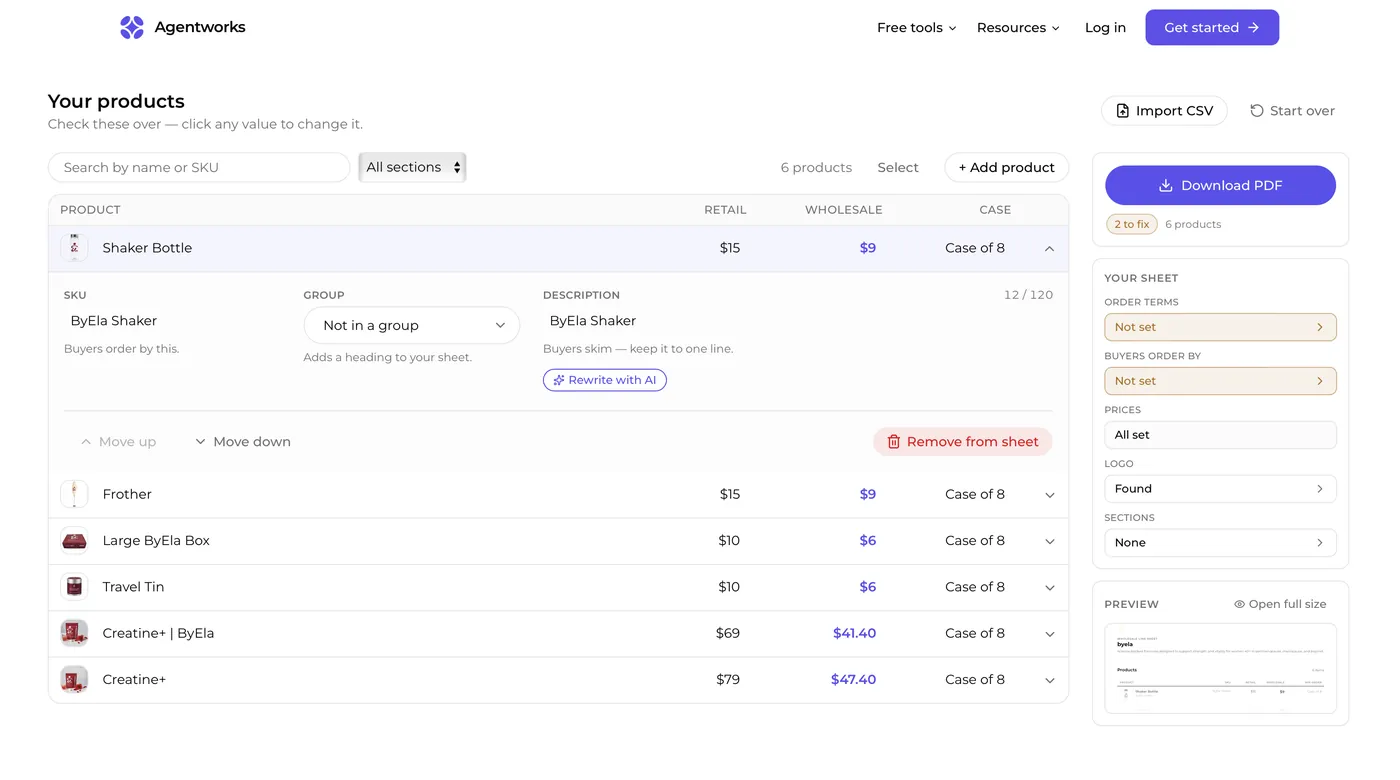Click the Large ByEla Box thumbnail

point(74,541)
